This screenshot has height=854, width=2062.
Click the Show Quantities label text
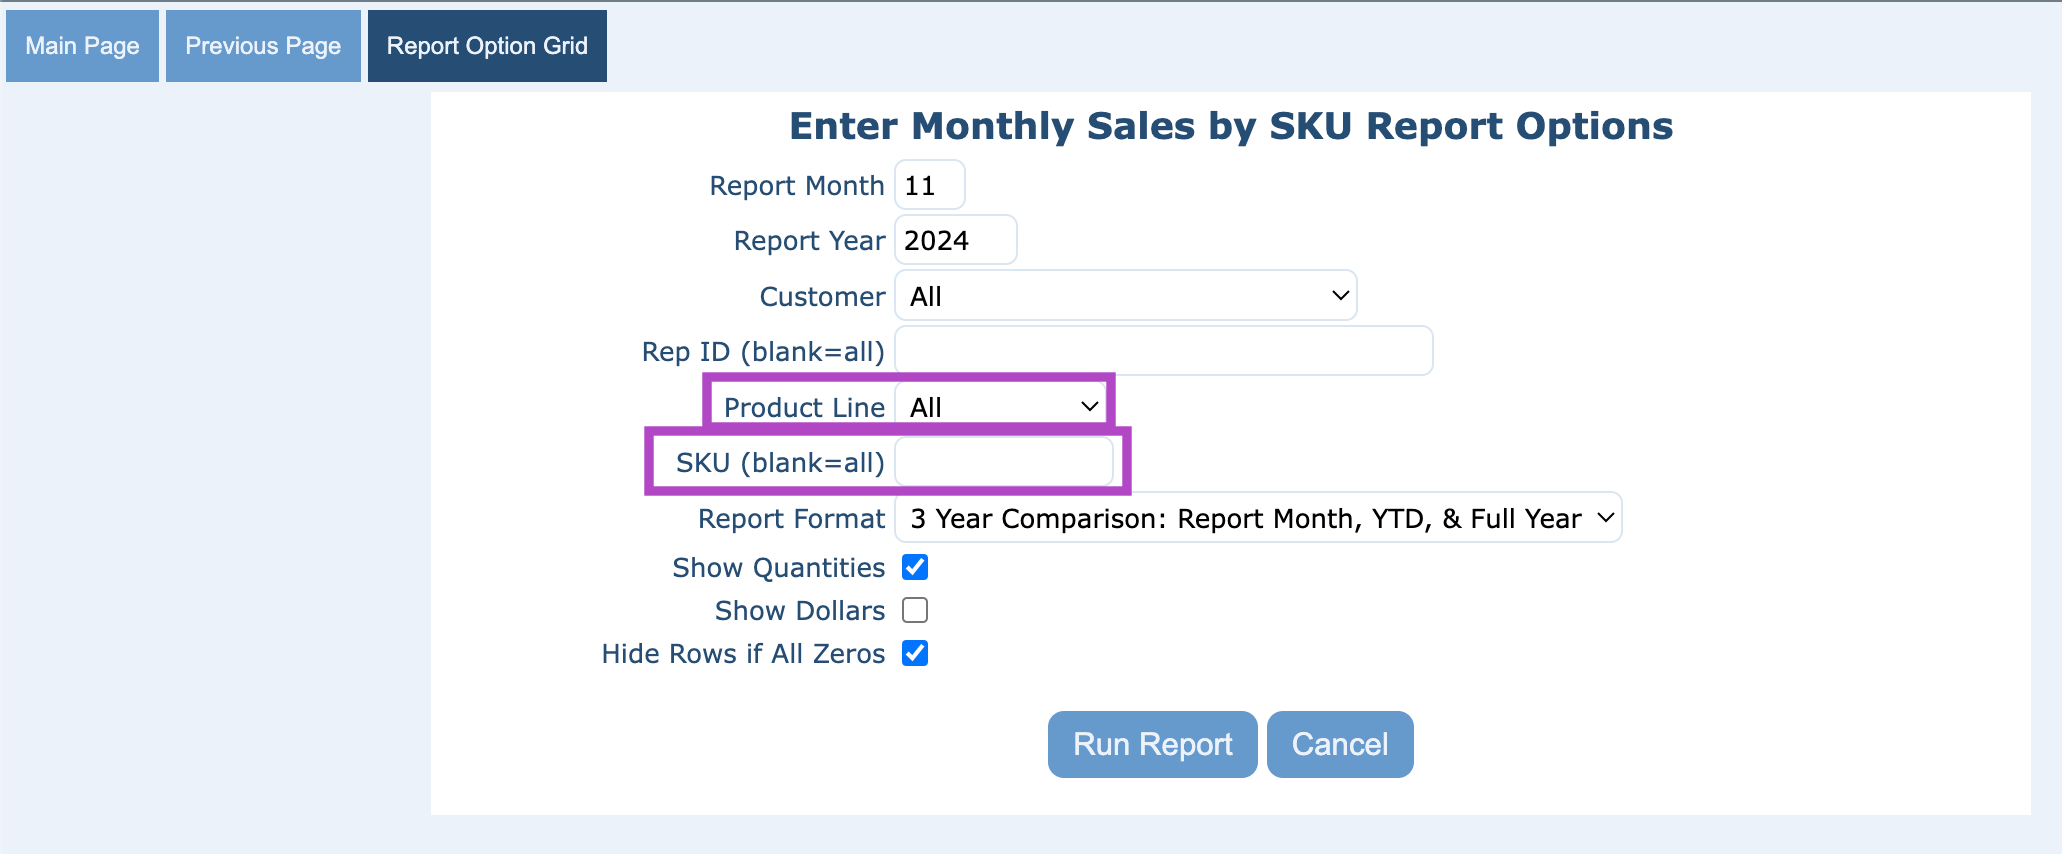pos(778,567)
